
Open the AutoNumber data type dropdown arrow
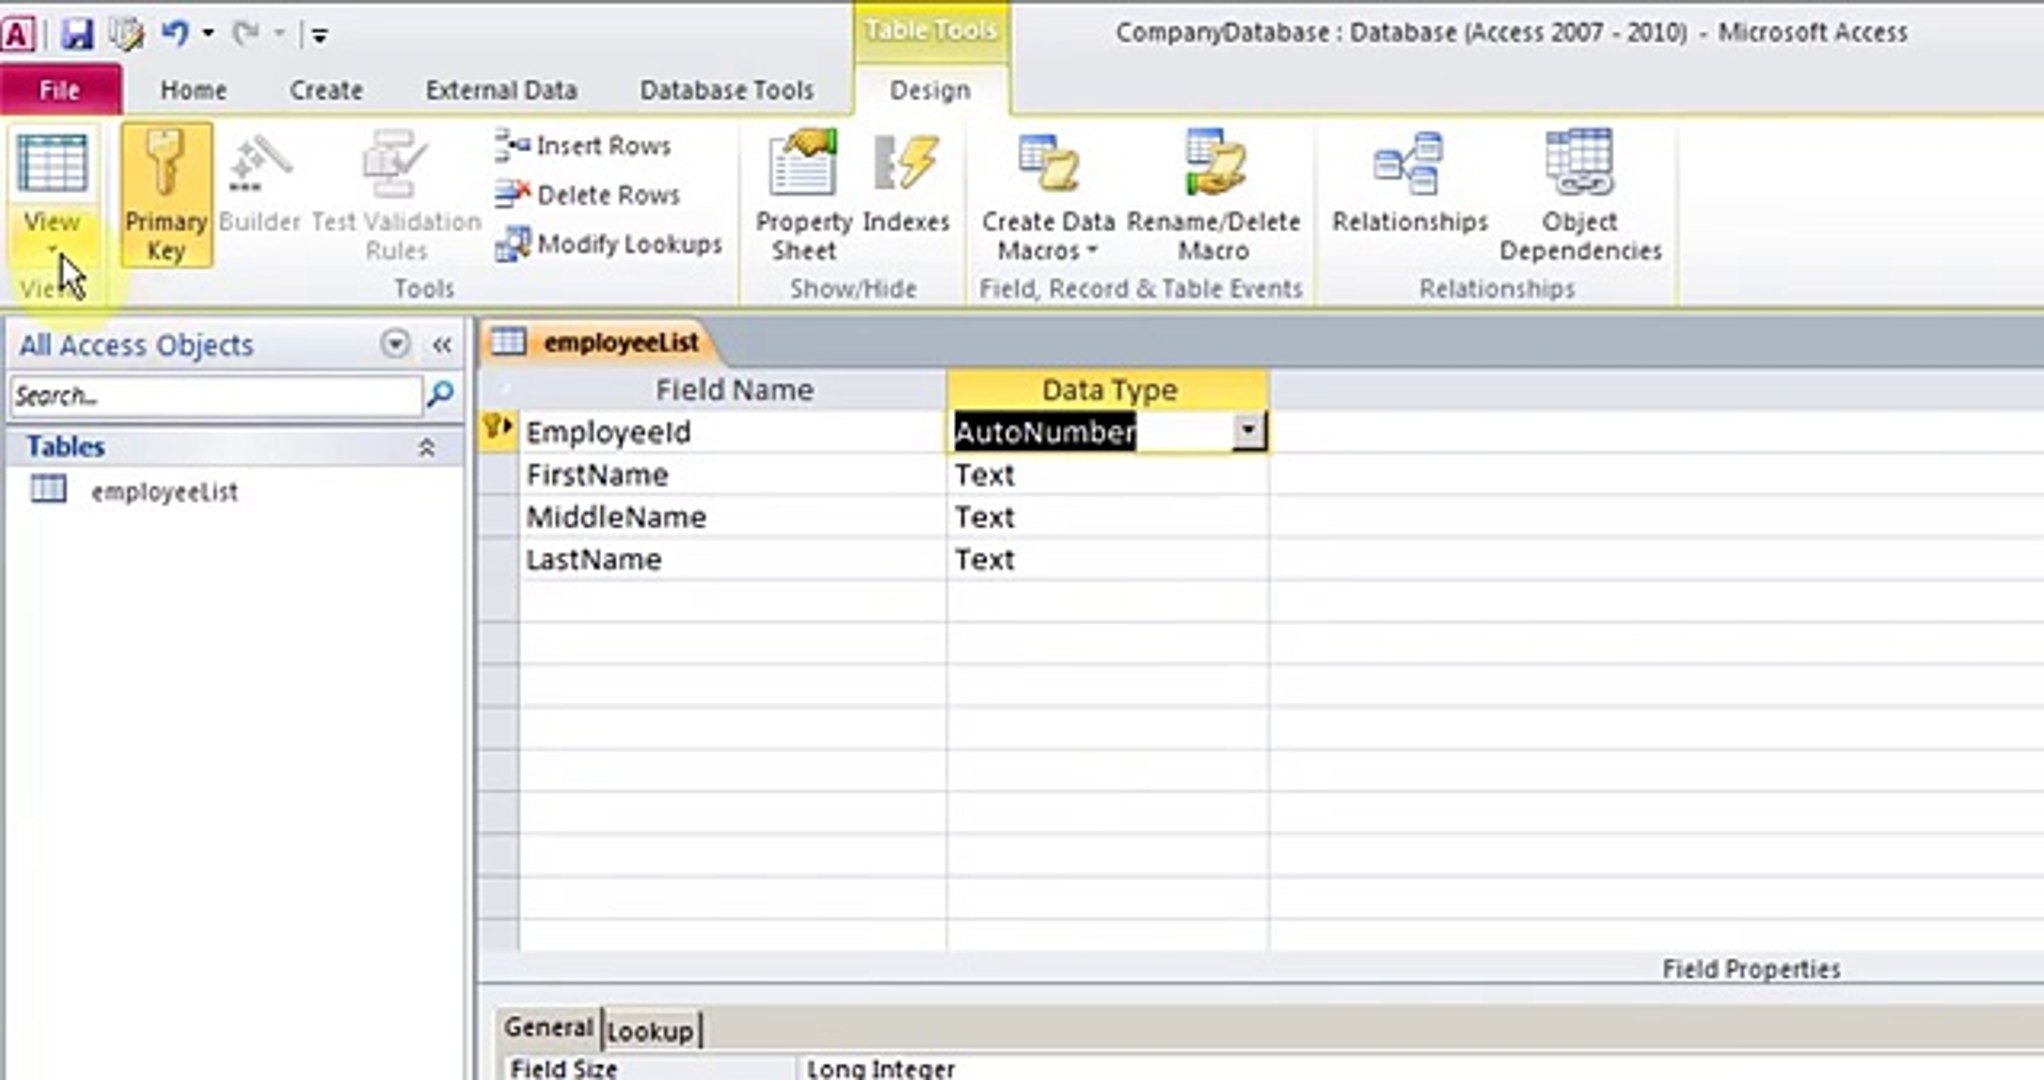point(1248,432)
